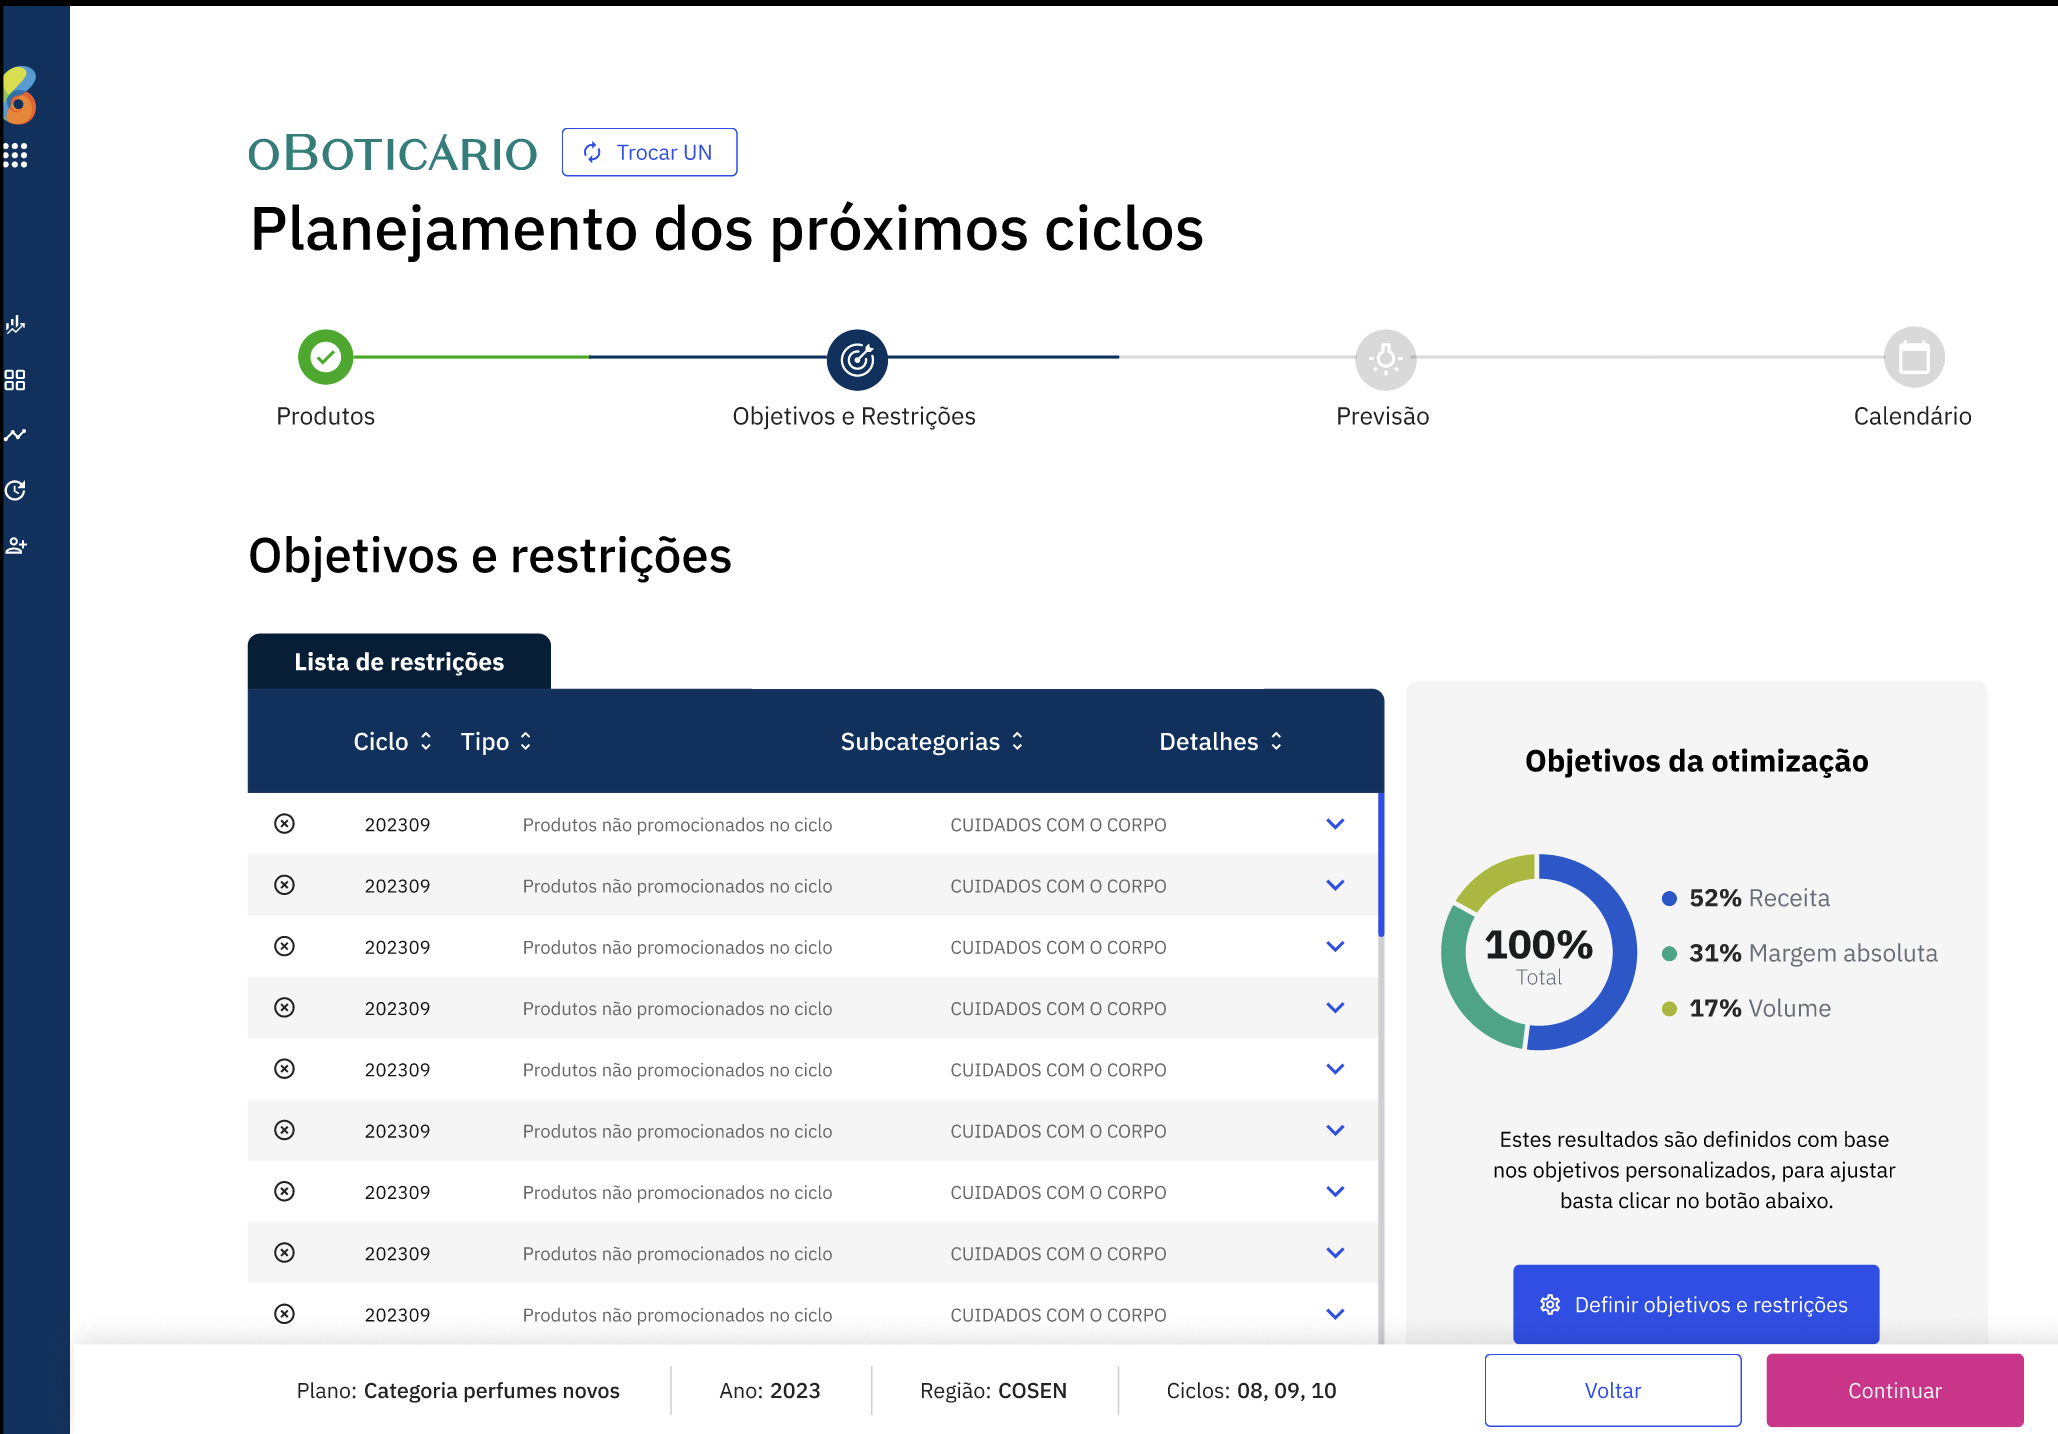The image size is (2058, 1434).
Task: Open the apps grid icon in sidebar
Action: click(x=15, y=155)
